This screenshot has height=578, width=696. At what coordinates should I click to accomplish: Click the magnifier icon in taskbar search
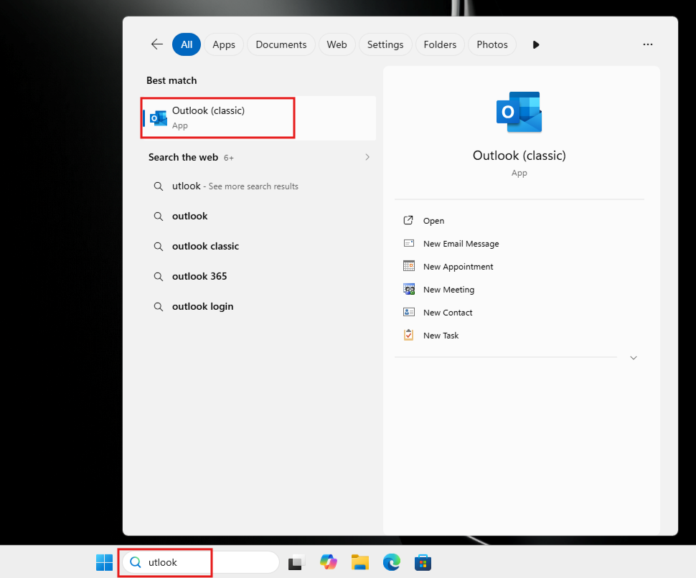pos(135,562)
